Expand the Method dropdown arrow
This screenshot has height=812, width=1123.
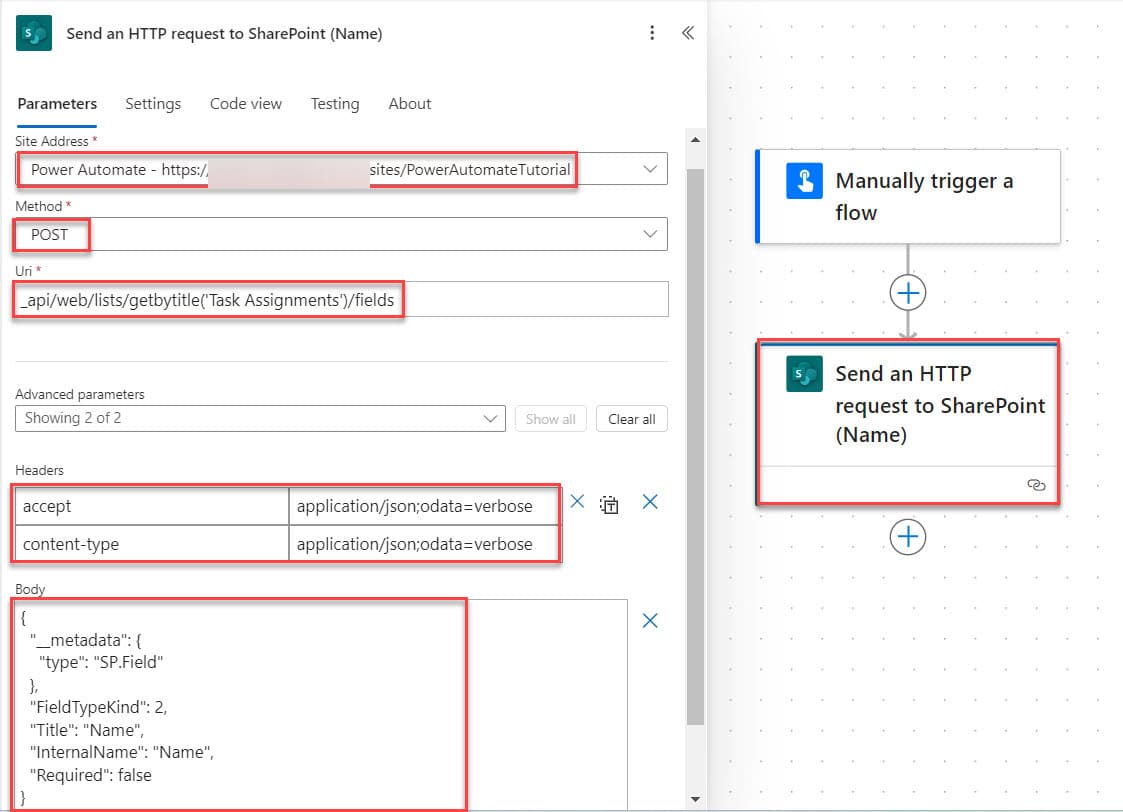click(650, 234)
